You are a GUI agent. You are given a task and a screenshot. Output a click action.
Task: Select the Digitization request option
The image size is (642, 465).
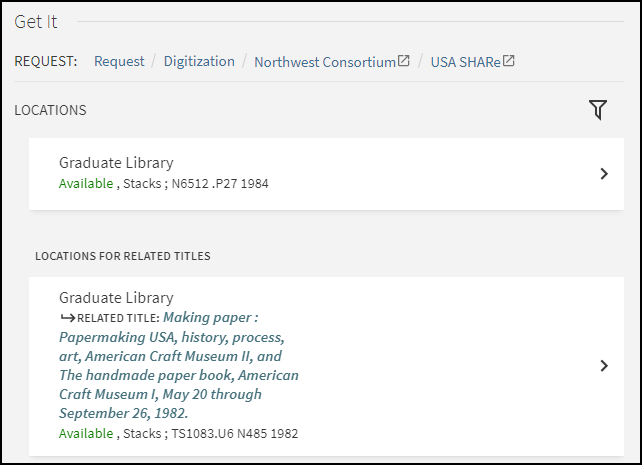[199, 62]
